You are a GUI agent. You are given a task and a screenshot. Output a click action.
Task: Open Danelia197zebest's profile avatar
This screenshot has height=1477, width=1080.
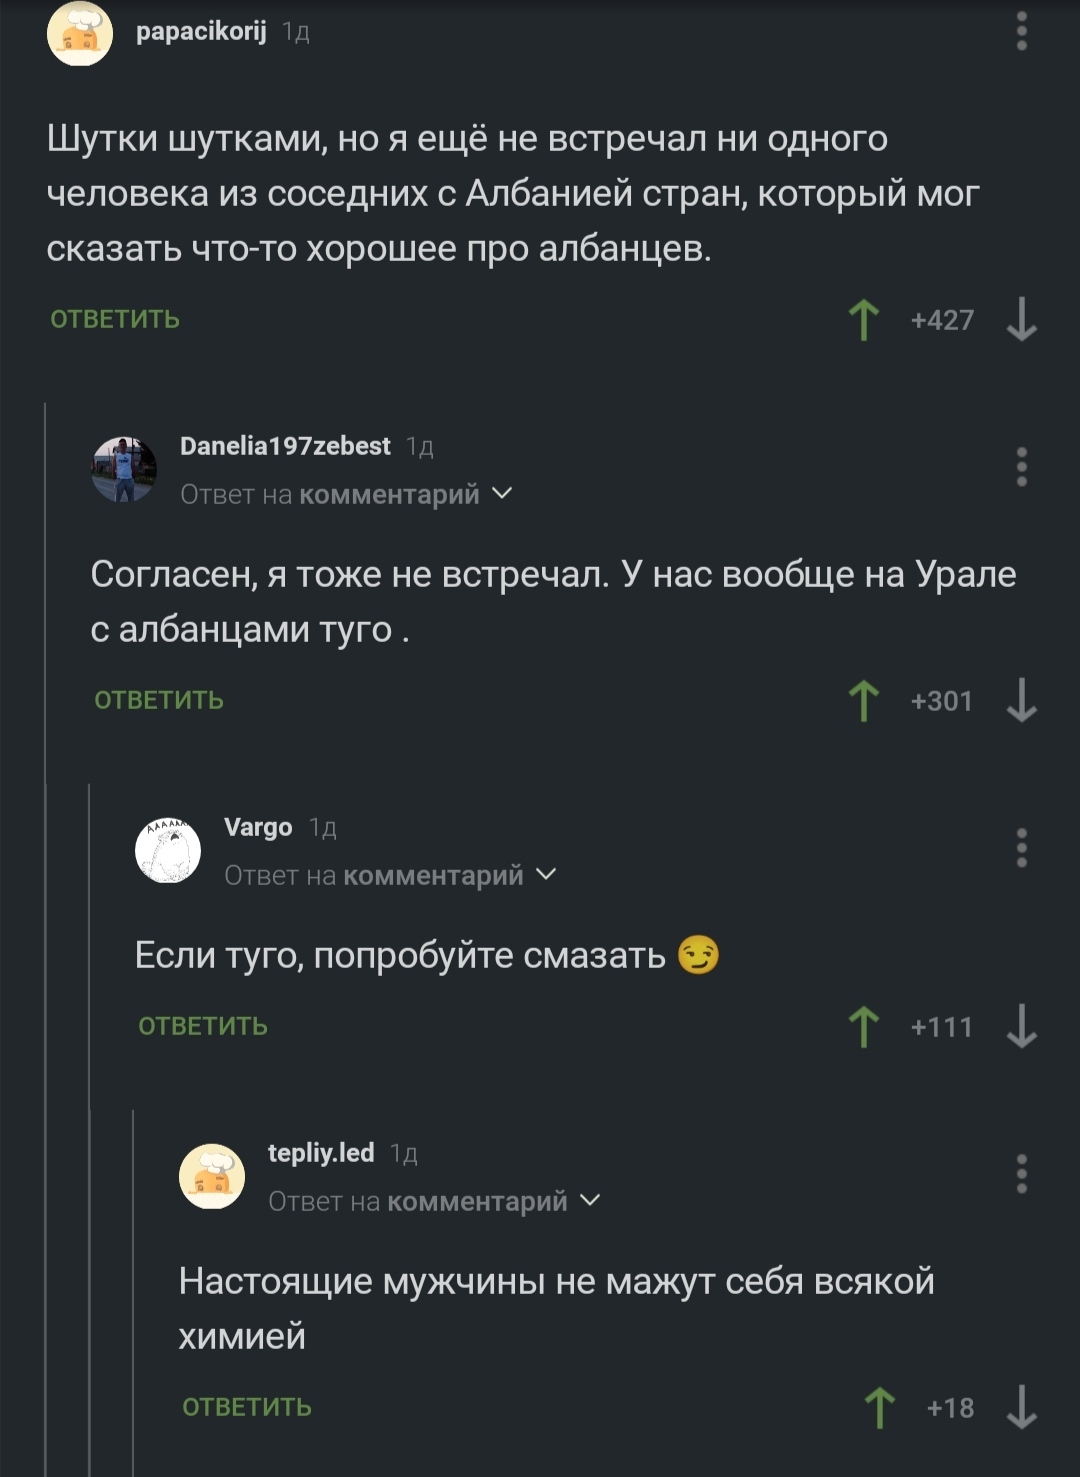(x=124, y=469)
